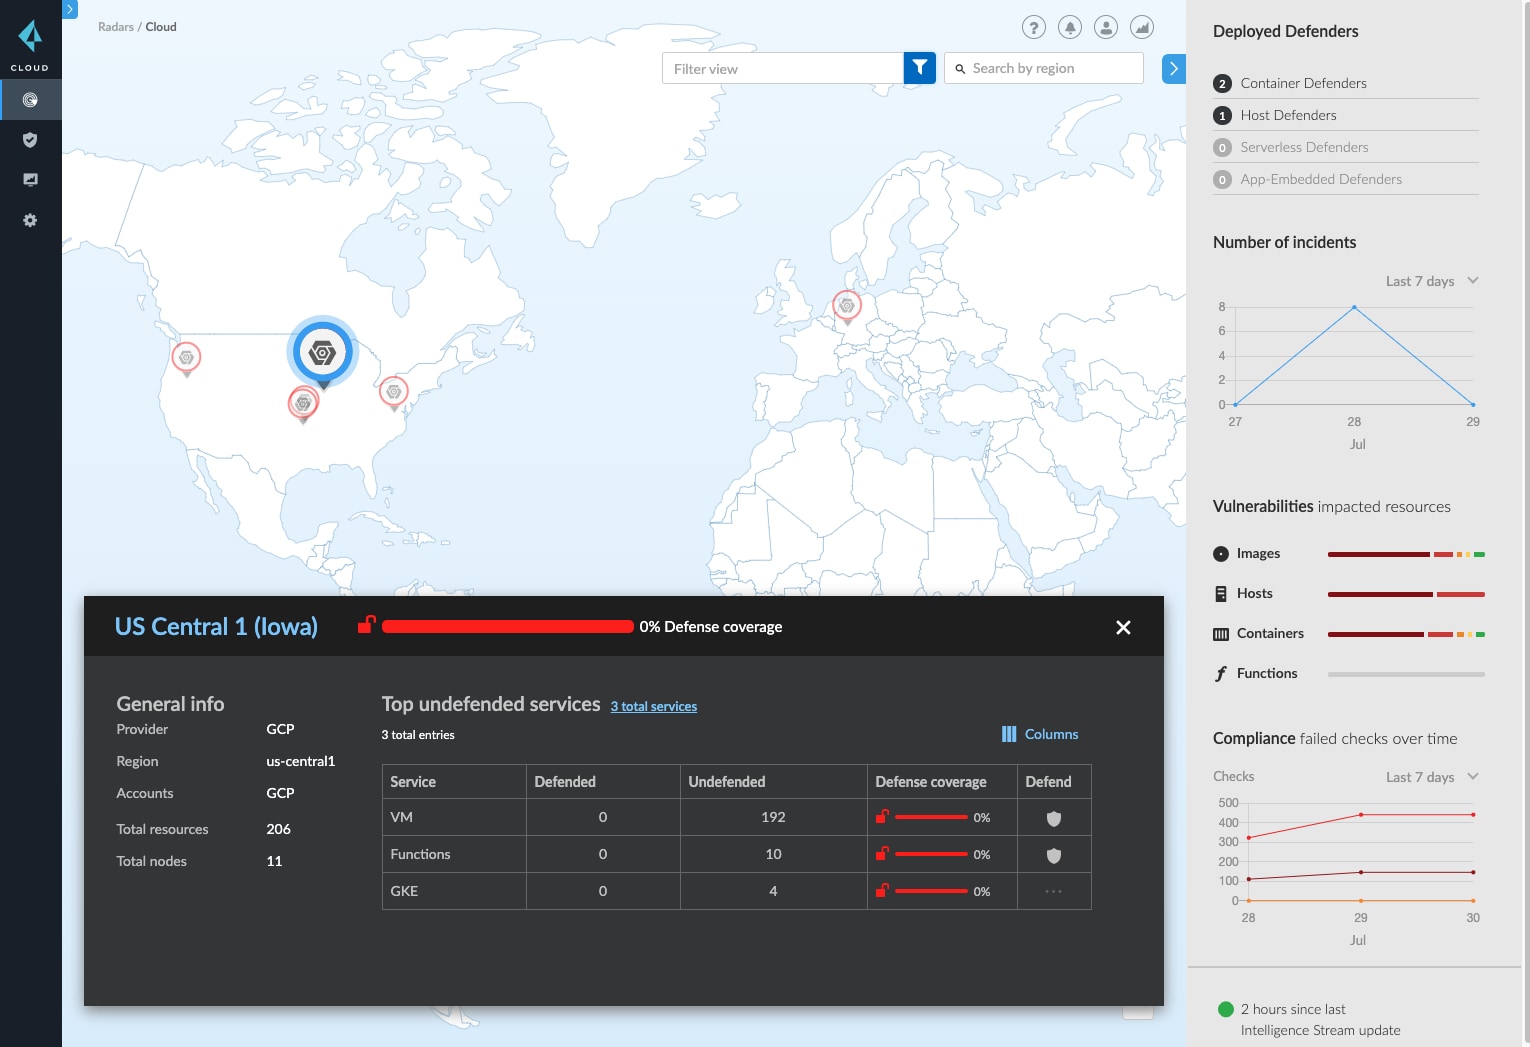
Task: Select the South Central US map marker
Action: tap(303, 404)
